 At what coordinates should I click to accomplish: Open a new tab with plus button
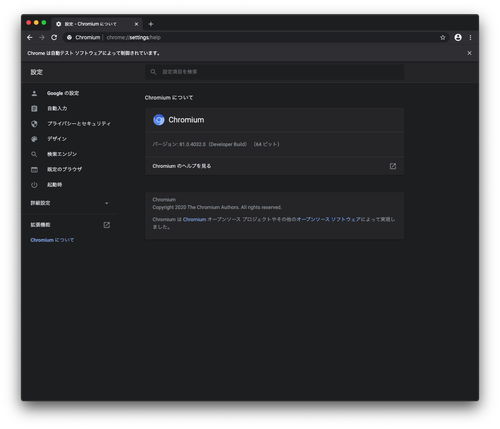click(x=151, y=24)
